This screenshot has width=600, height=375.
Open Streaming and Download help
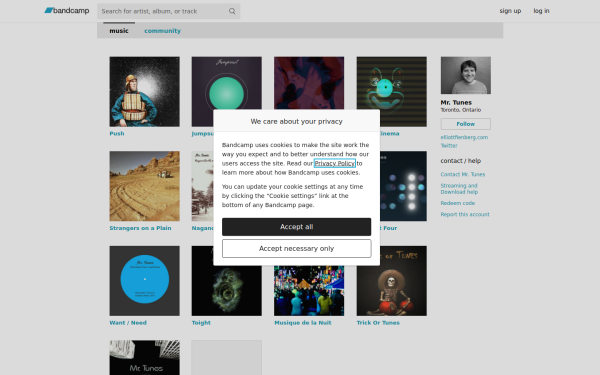(x=459, y=189)
